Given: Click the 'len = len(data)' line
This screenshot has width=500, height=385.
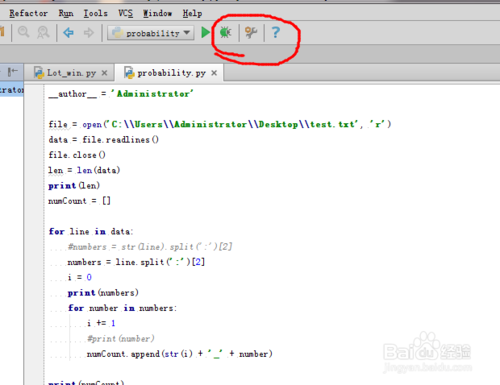Looking at the screenshot, I should pyautogui.click(x=84, y=170).
